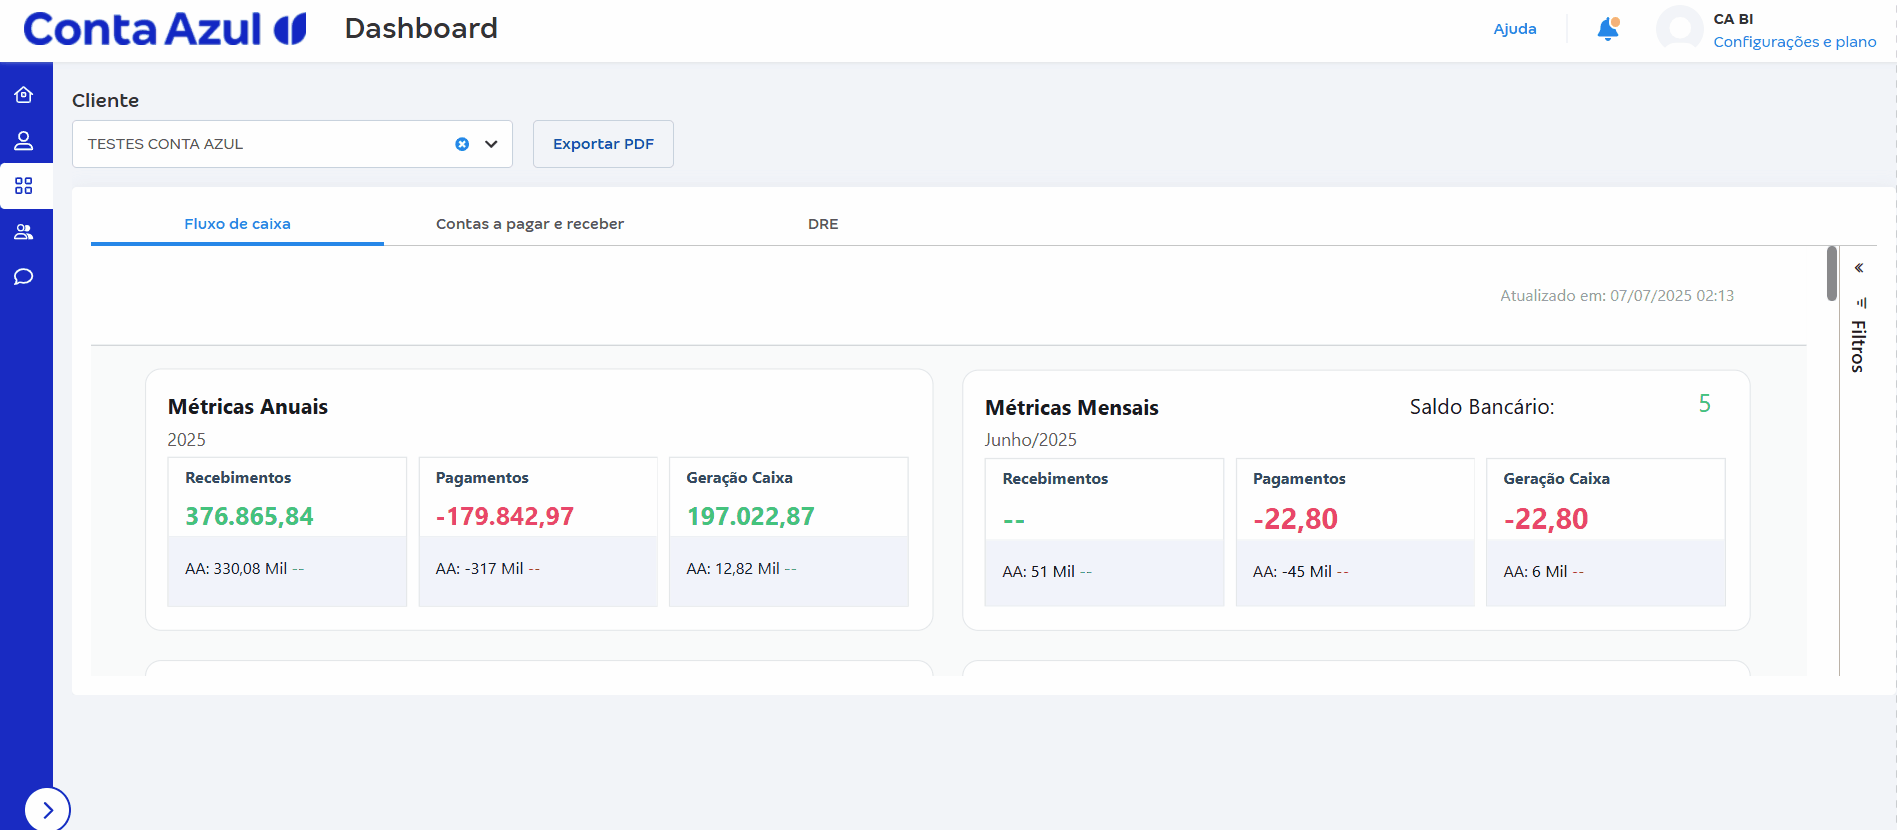
Task: Clear the selected client with the x icon
Action: coord(462,144)
